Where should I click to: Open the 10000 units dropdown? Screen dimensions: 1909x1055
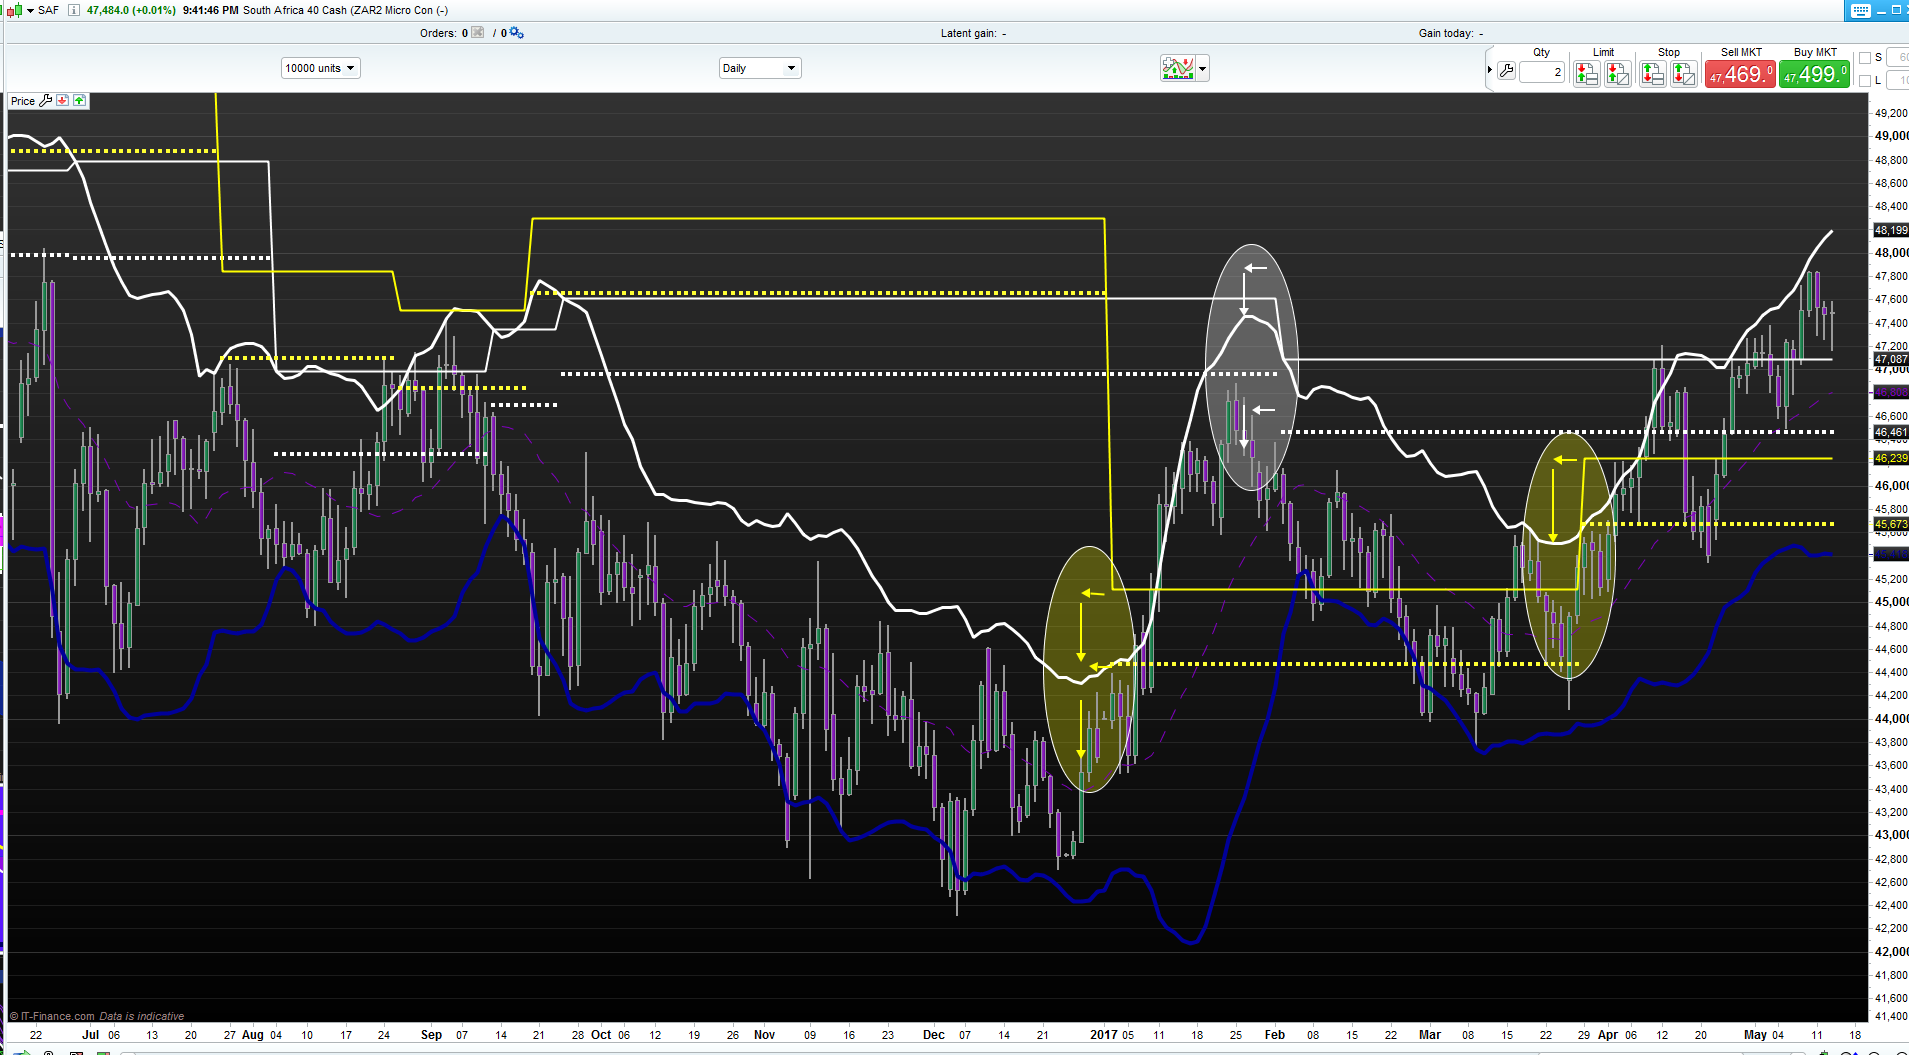320,68
